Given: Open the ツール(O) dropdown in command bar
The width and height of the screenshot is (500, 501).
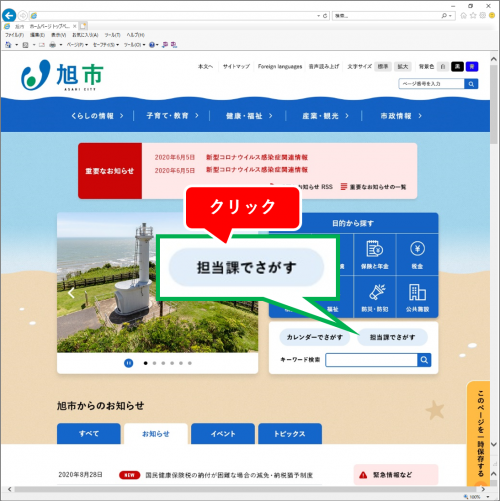Looking at the screenshot, I should click(x=135, y=45).
